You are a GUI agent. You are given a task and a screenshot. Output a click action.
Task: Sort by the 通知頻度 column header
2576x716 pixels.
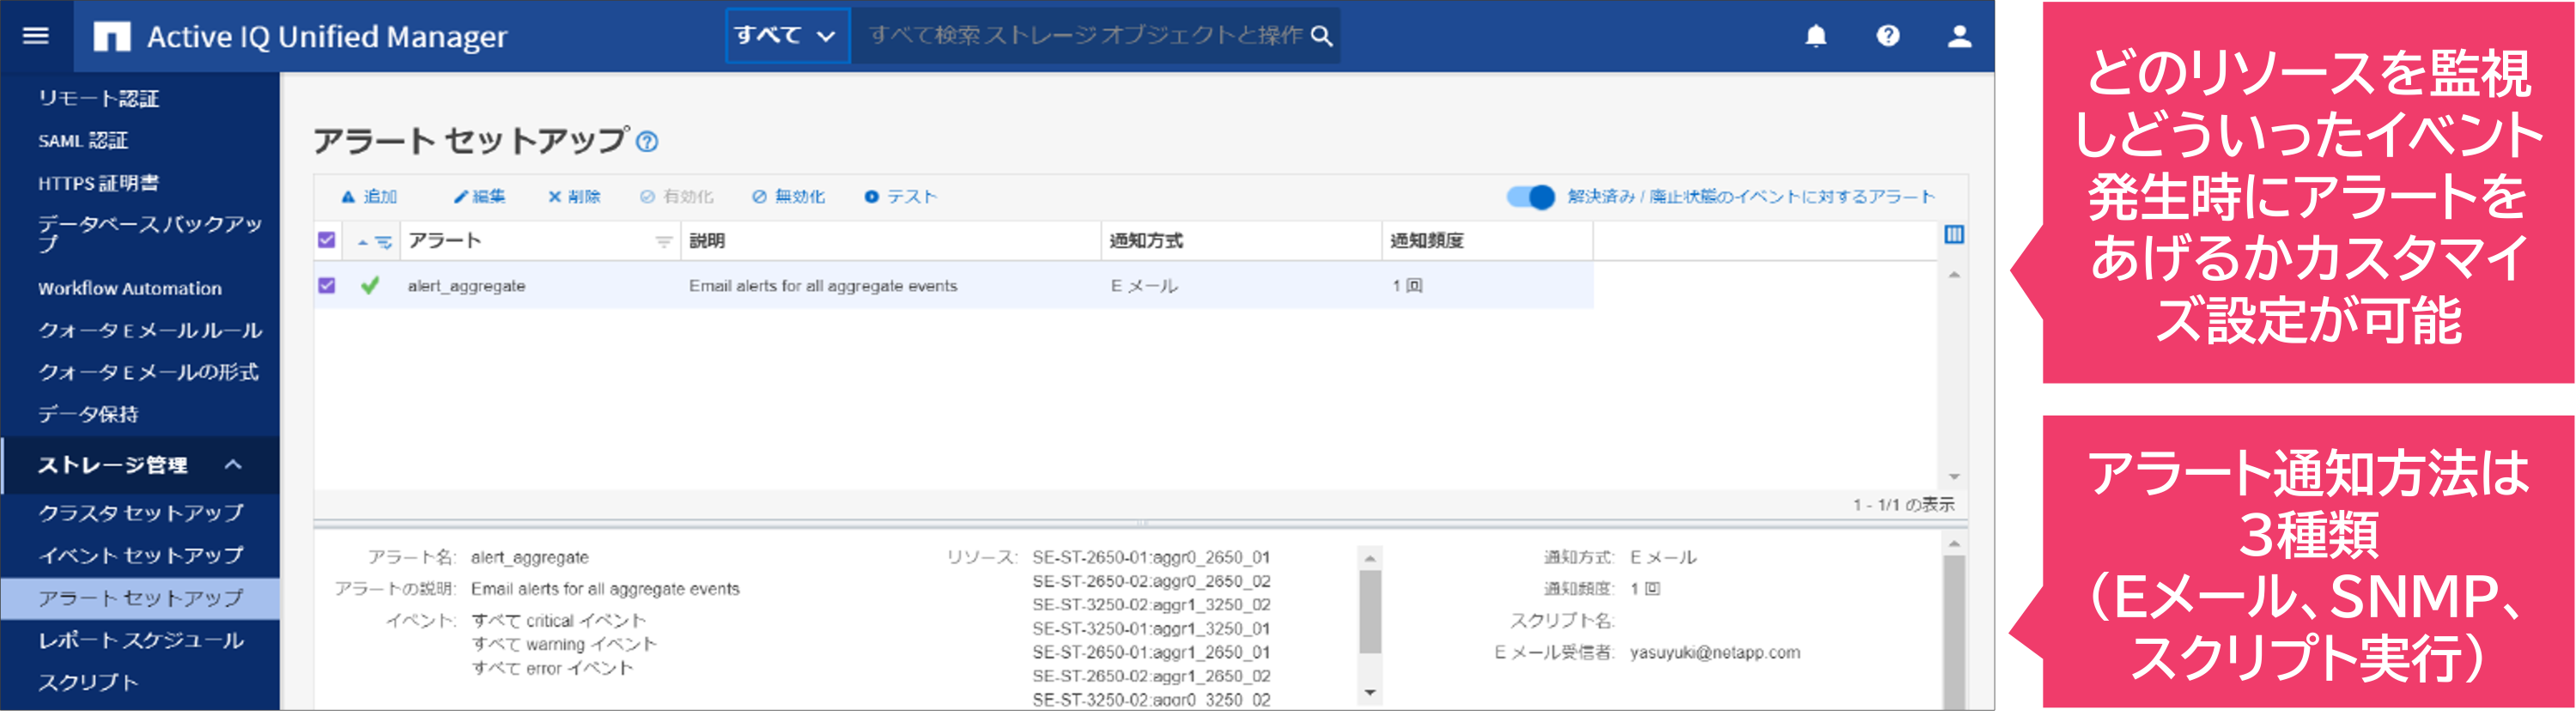click(x=1427, y=241)
